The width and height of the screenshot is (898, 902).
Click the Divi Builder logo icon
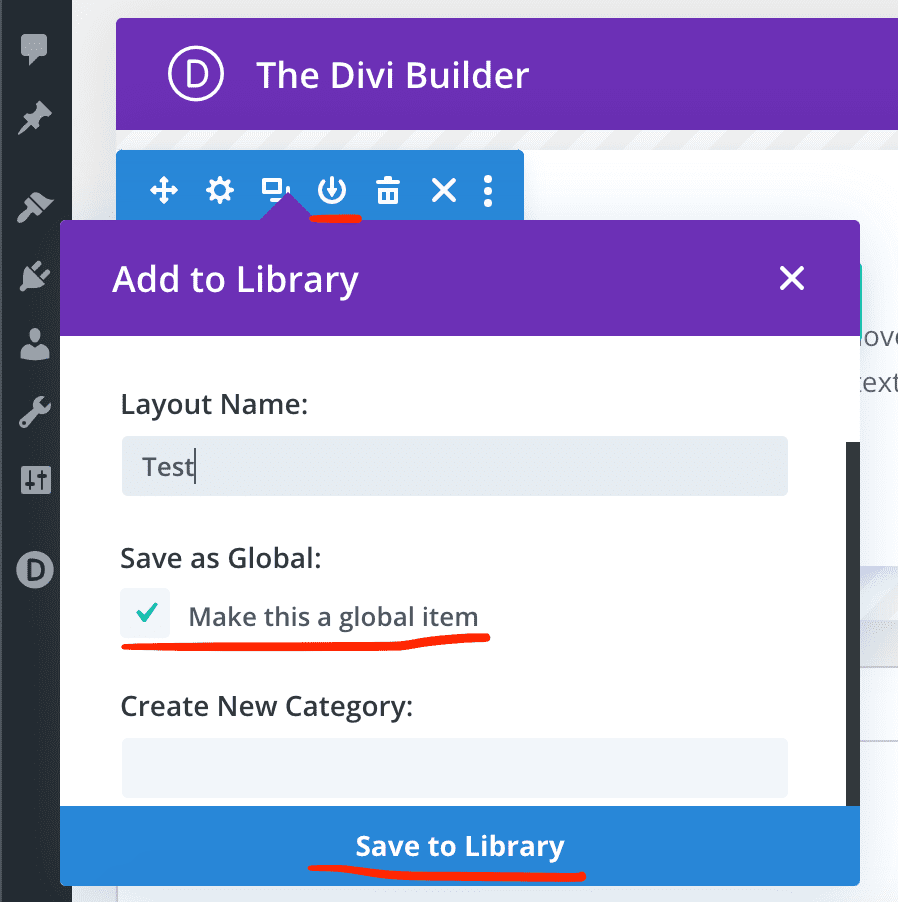coord(196,74)
